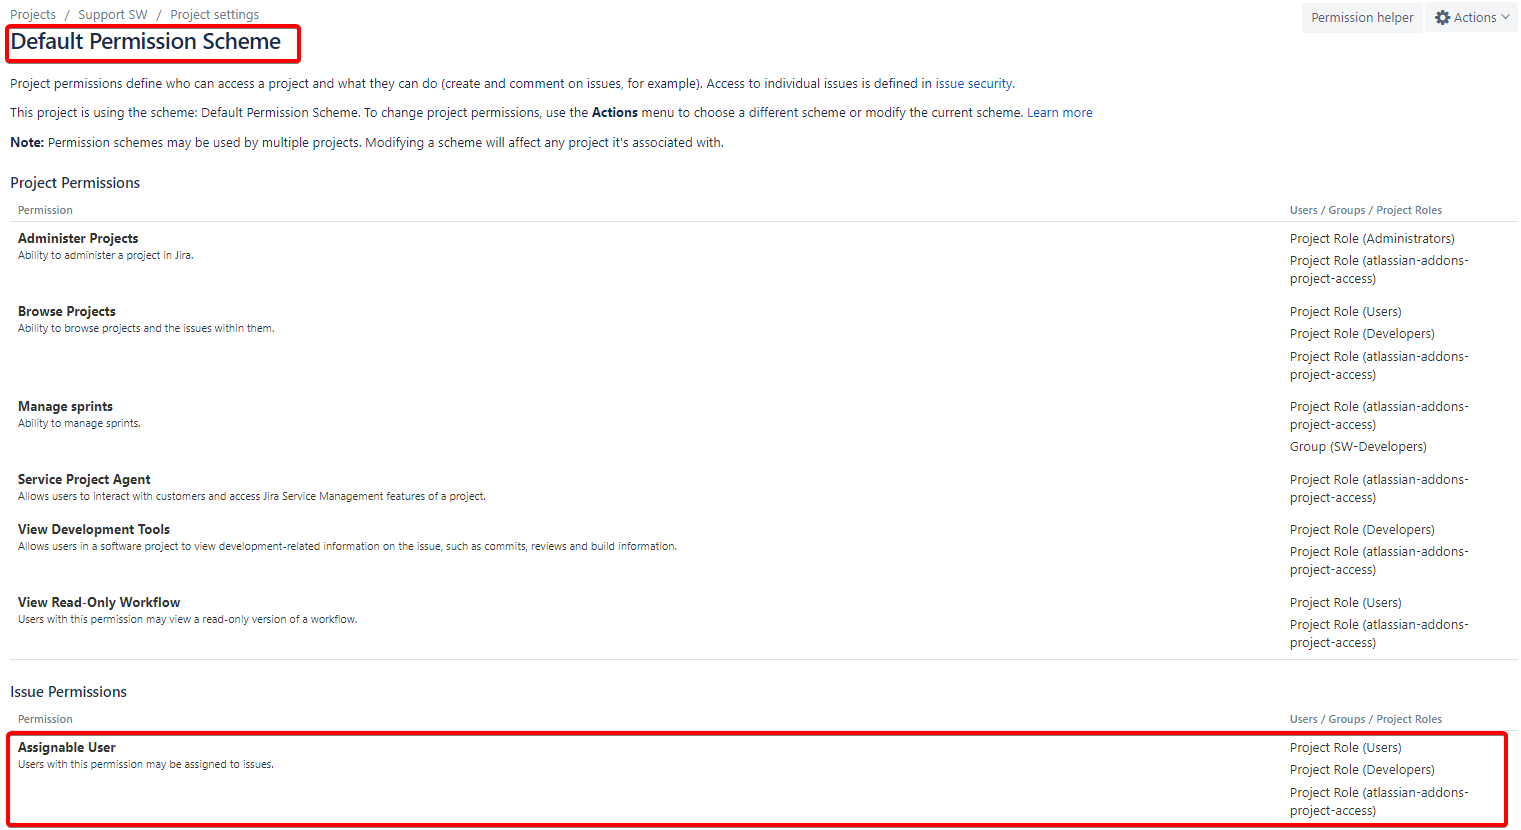
Task: Open Support SW breadcrumb link
Action: [113, 14]
